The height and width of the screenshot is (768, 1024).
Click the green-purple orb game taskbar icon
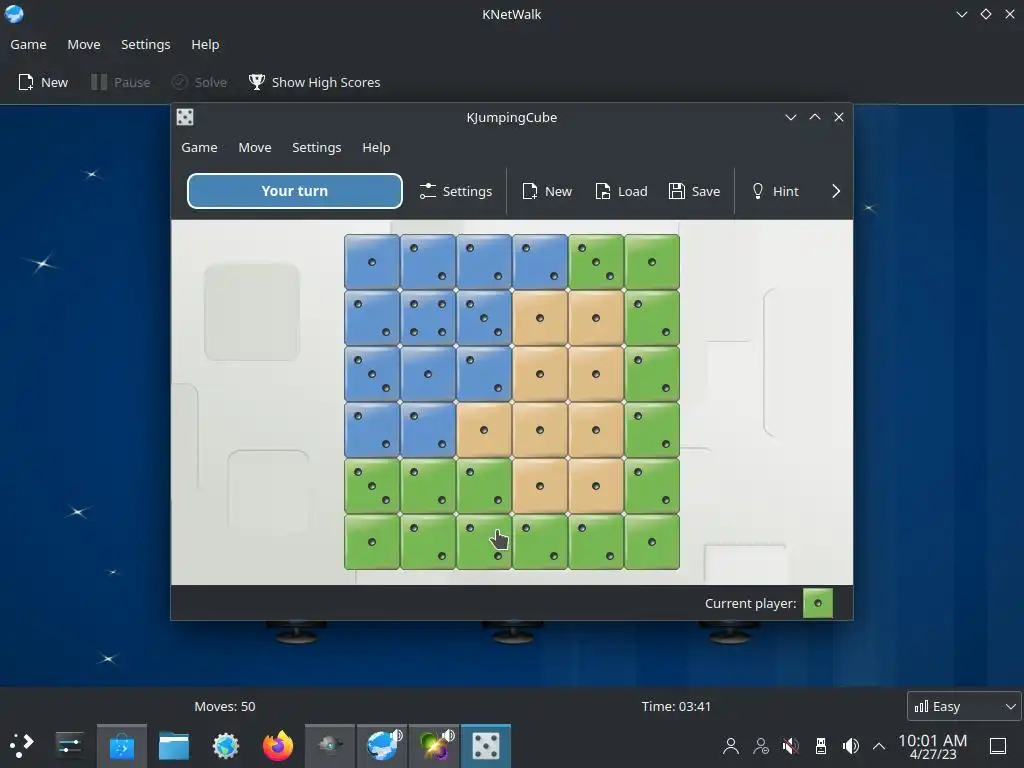pos(434,746)
